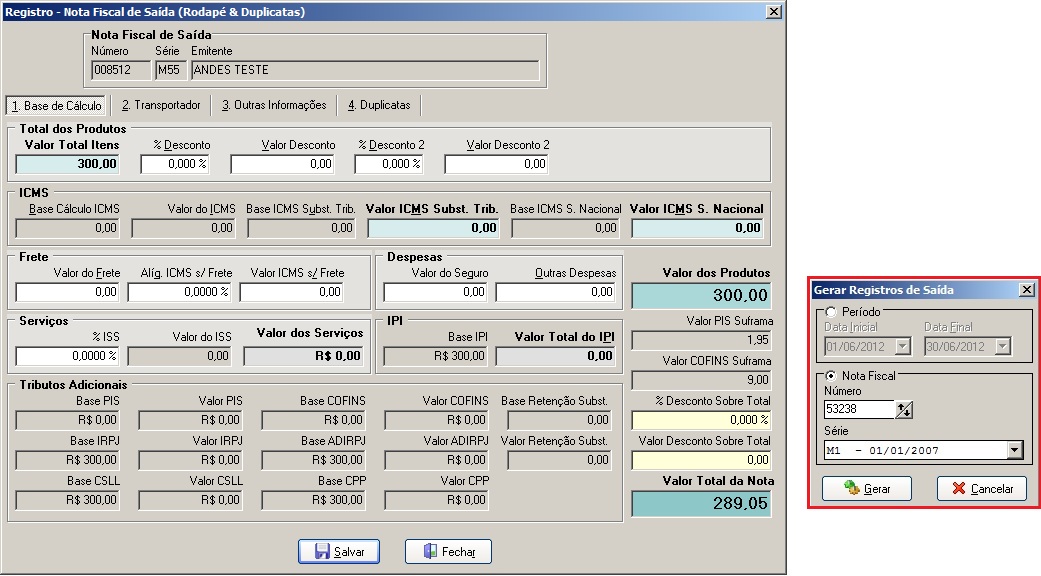This screenshot has width=1041, height=576.
Task: Click the Fechar button
Action: click(448, 551)
